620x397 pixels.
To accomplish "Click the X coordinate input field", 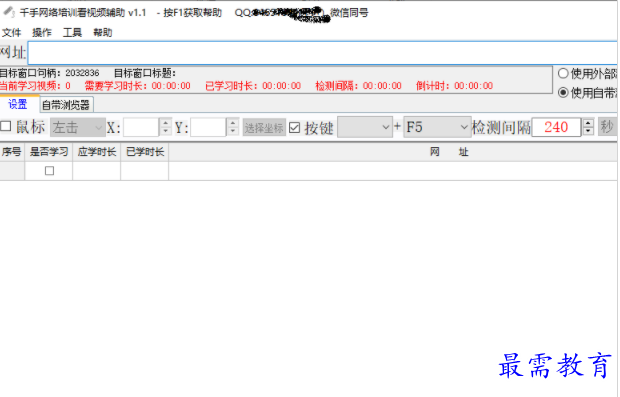I will 141,128.
